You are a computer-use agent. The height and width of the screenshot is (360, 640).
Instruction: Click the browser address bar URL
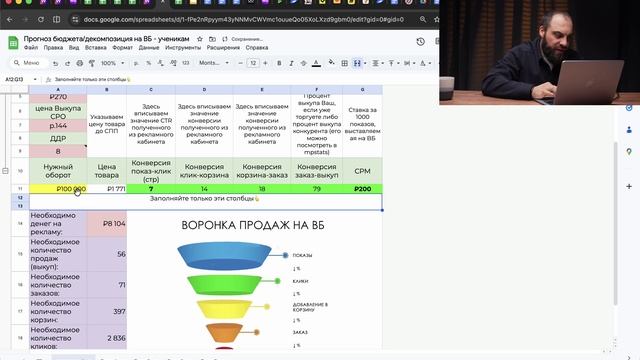click(x=243, y=19)
